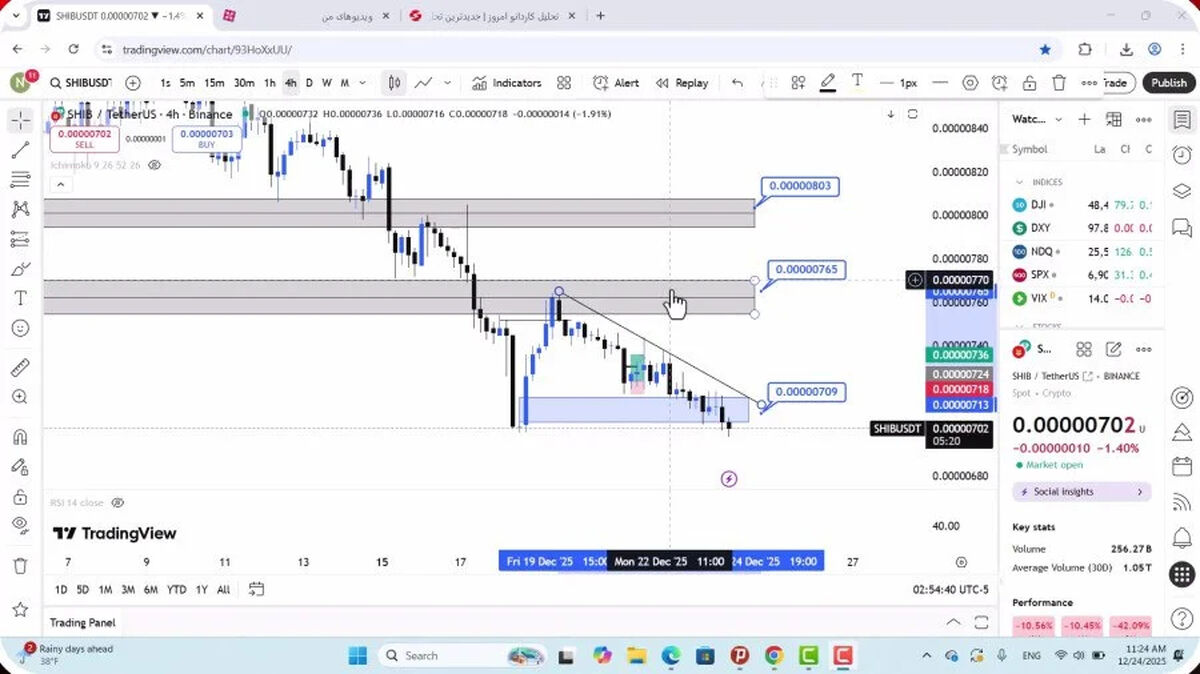Add symbol to compare plus icon
The width and height of the screenshot is (1200, 674).
coord(133,83)
